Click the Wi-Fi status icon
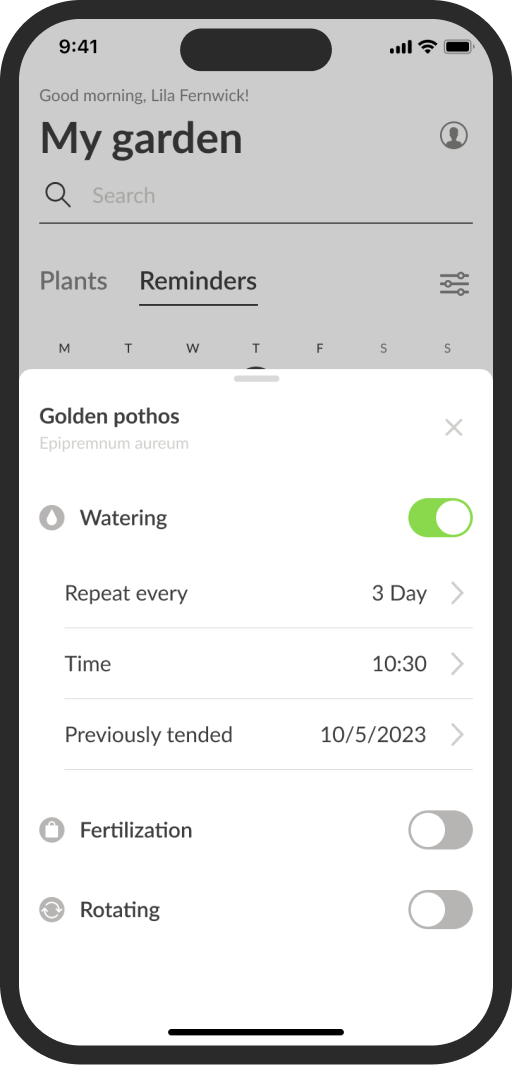The height and width of the screenshot is (1065, 512). click(x=427, y=46)
